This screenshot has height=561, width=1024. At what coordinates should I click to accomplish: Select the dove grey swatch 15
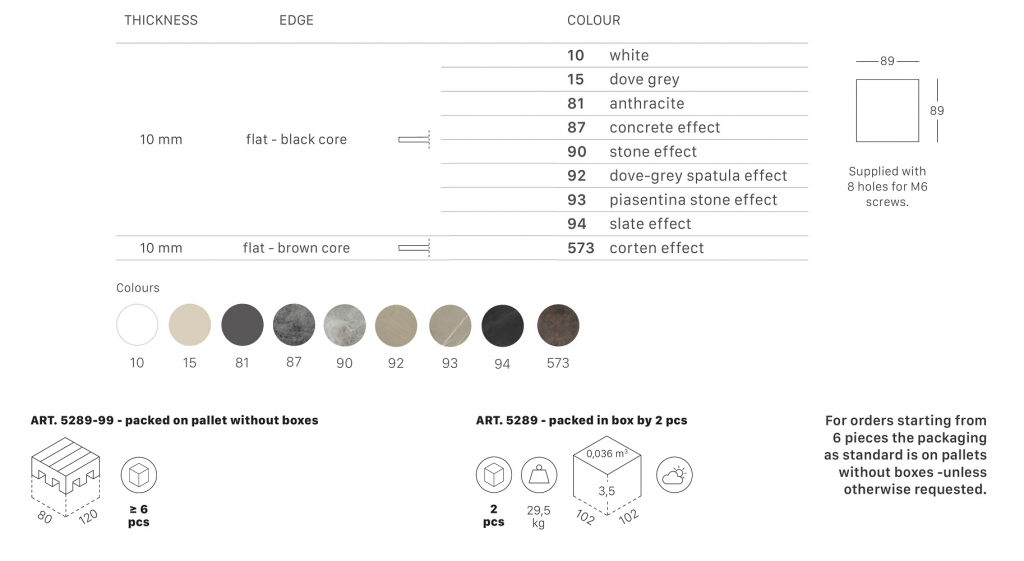[x=190, y=325]
